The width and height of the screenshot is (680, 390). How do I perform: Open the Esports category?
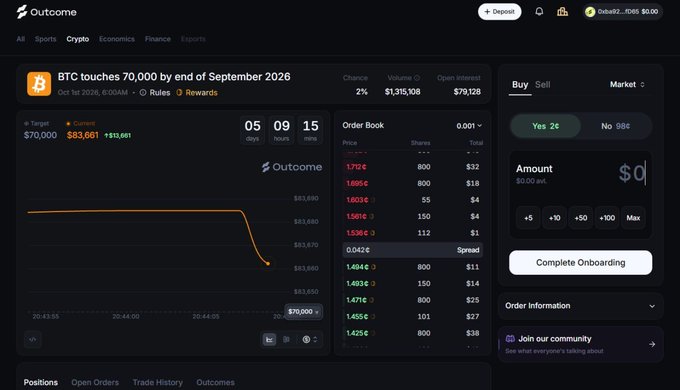click(x=193, y=39)
